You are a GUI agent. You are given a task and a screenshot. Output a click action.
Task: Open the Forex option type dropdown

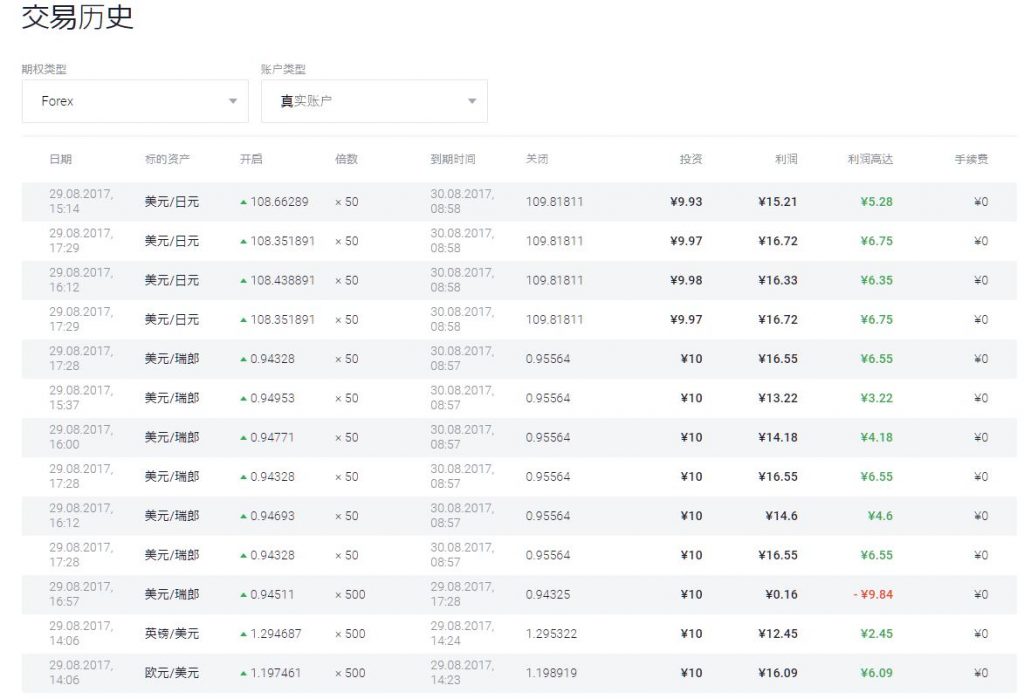135,101
